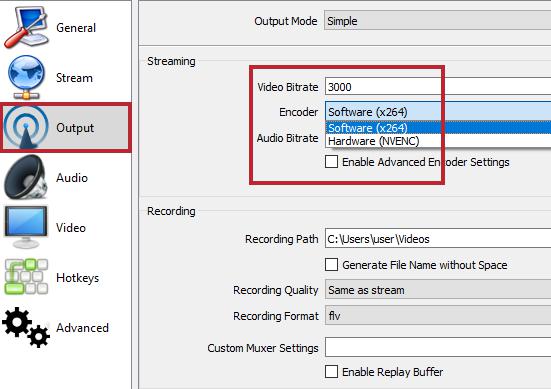The width and height of the screenshot is (551, 389).
Task: Switch to the General settings label
Action: (76, 28)
